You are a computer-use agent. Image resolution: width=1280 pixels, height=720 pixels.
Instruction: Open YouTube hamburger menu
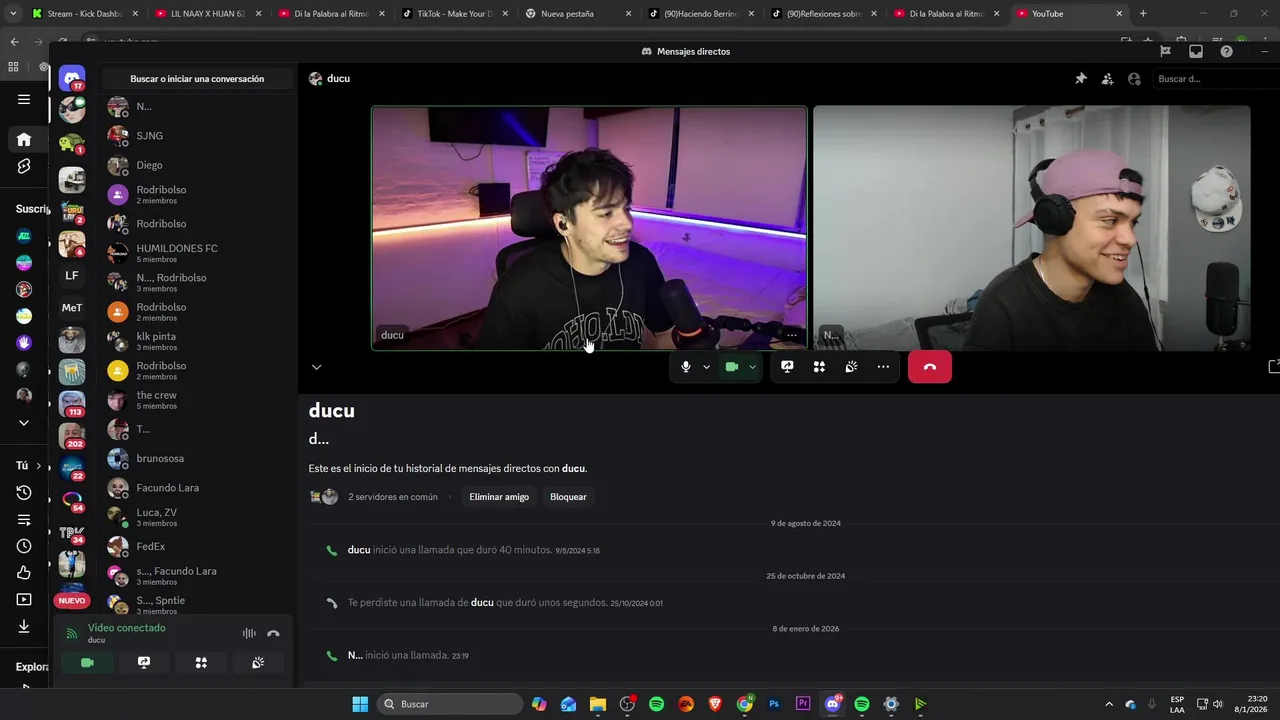[24, 99]
